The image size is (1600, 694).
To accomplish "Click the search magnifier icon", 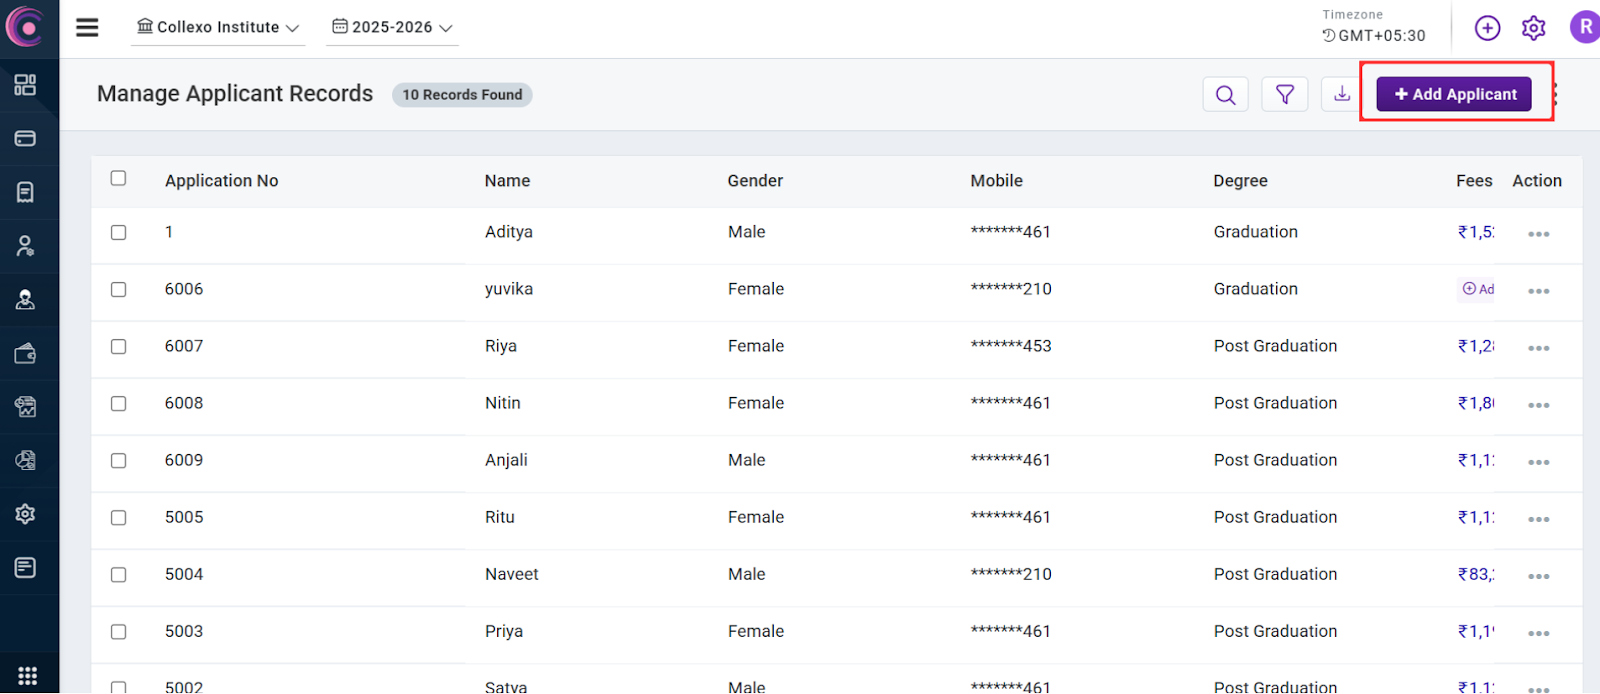I will 1225,95.
